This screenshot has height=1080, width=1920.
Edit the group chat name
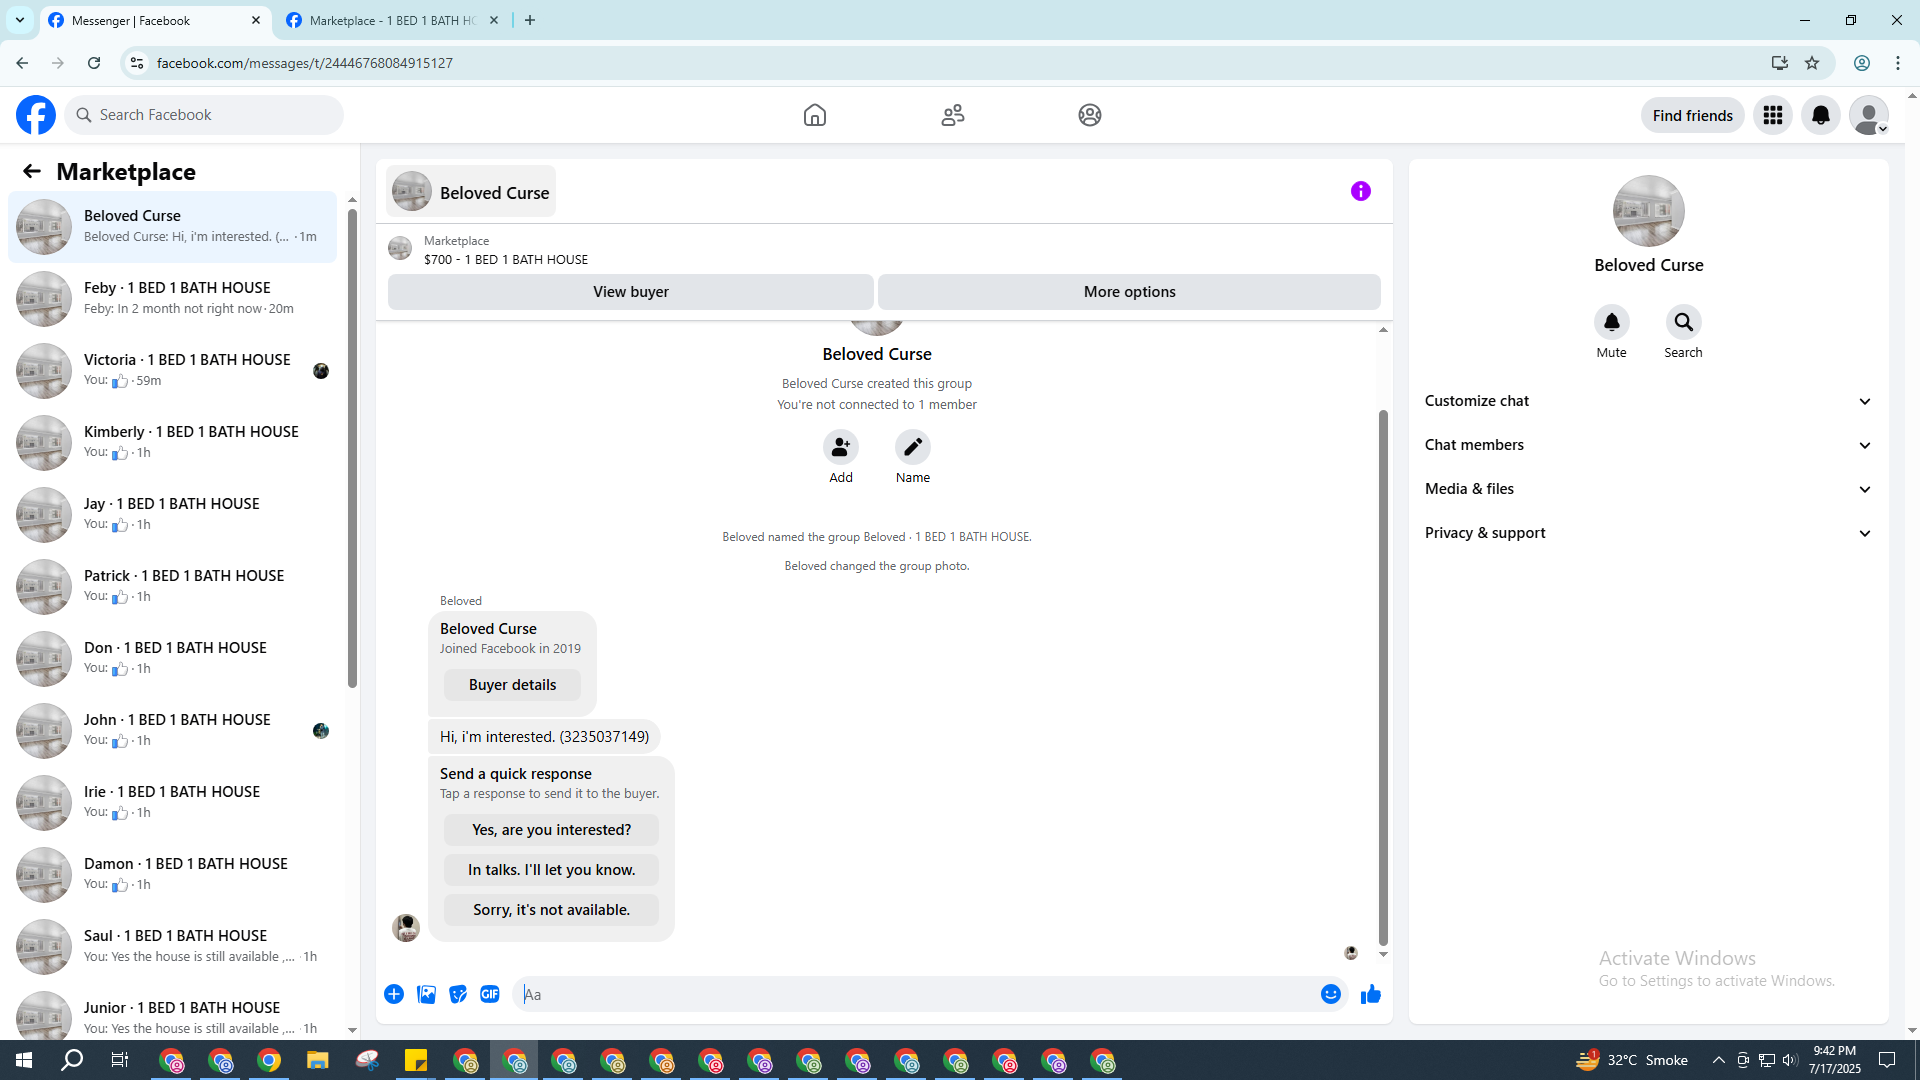913,447
